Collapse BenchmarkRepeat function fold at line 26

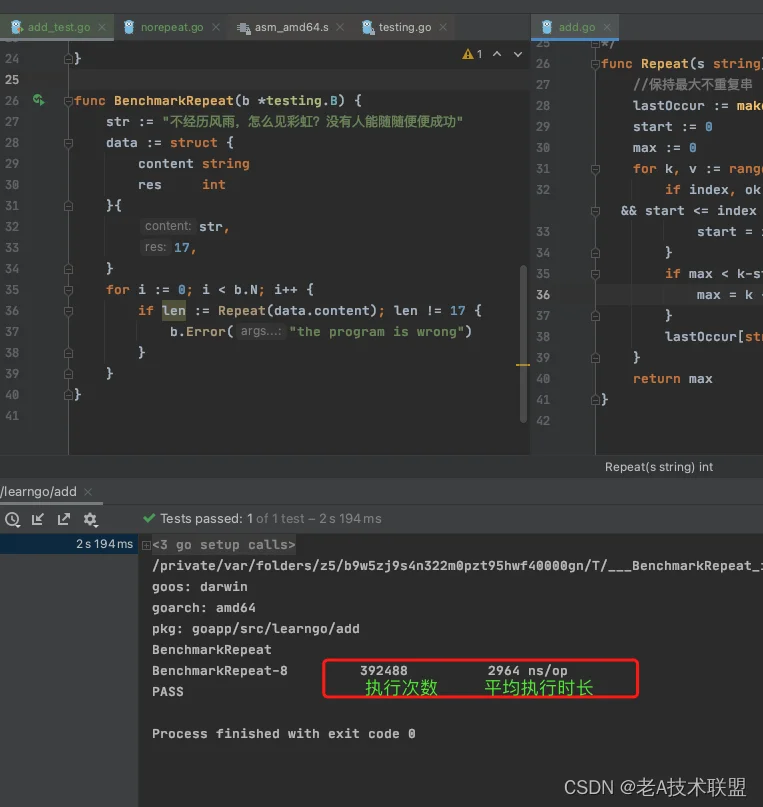coord(68,101)
